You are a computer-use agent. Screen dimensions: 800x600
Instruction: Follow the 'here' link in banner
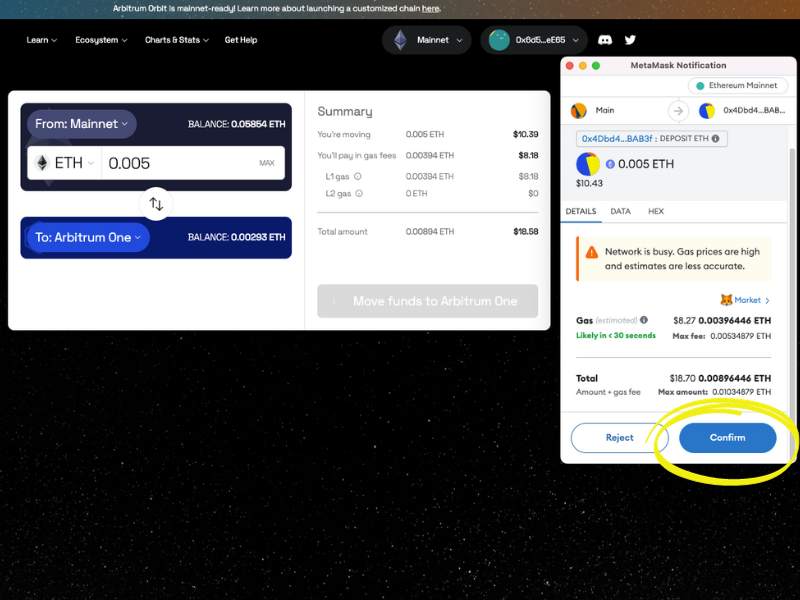click(x=430, y=9)
